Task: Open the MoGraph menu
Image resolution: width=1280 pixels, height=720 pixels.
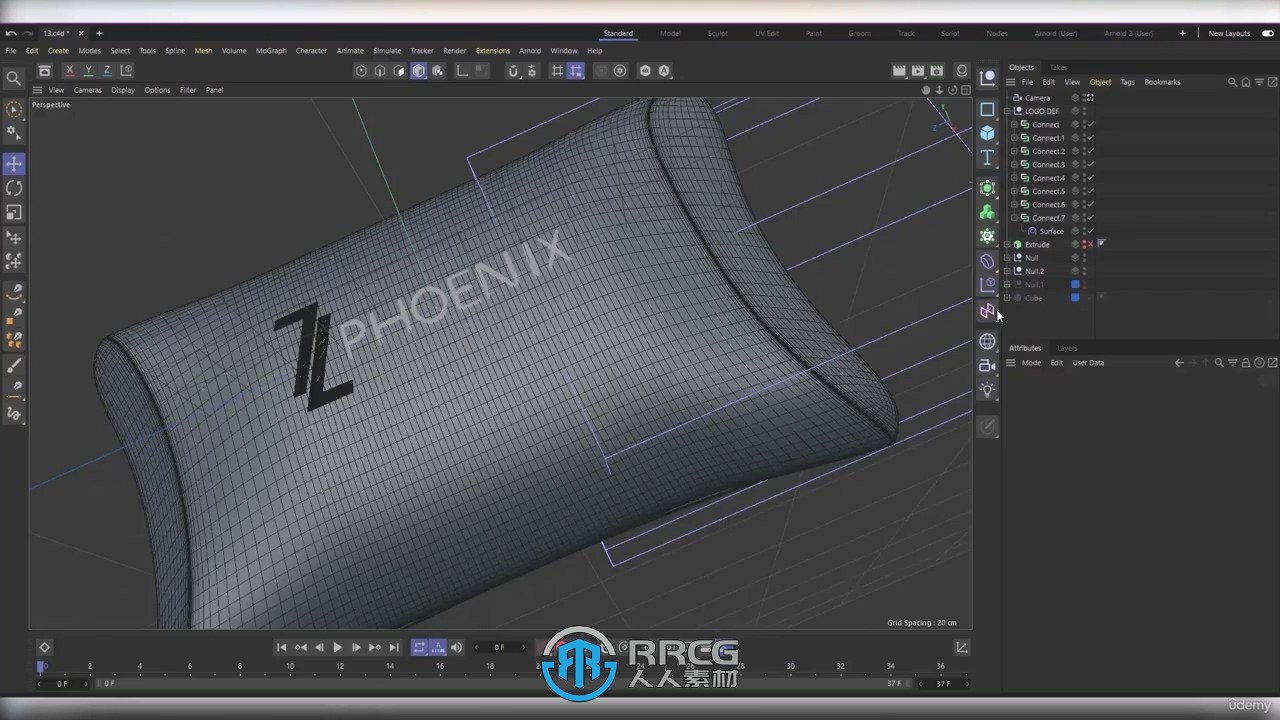Action: (x=271, y=51)
